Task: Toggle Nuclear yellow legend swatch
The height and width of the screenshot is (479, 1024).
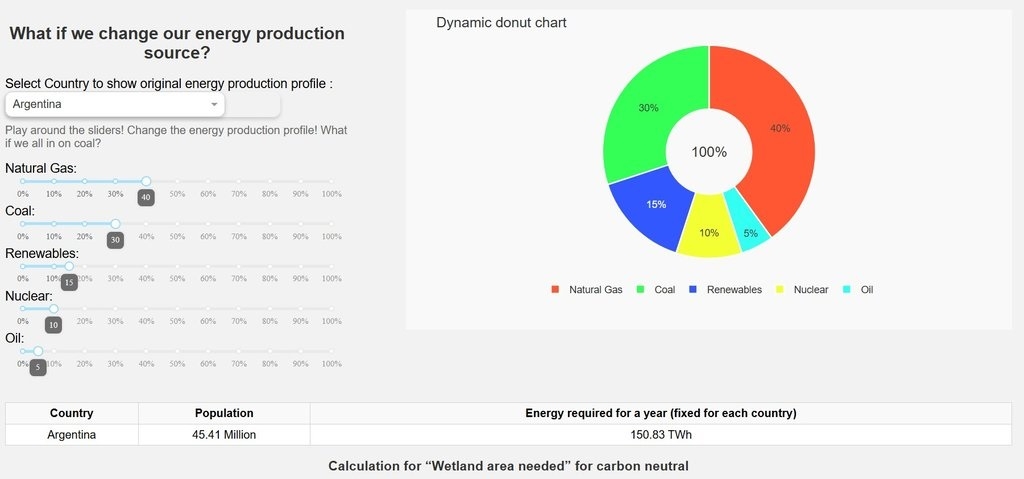Action: pyautogui.click(x=779, y=290)
